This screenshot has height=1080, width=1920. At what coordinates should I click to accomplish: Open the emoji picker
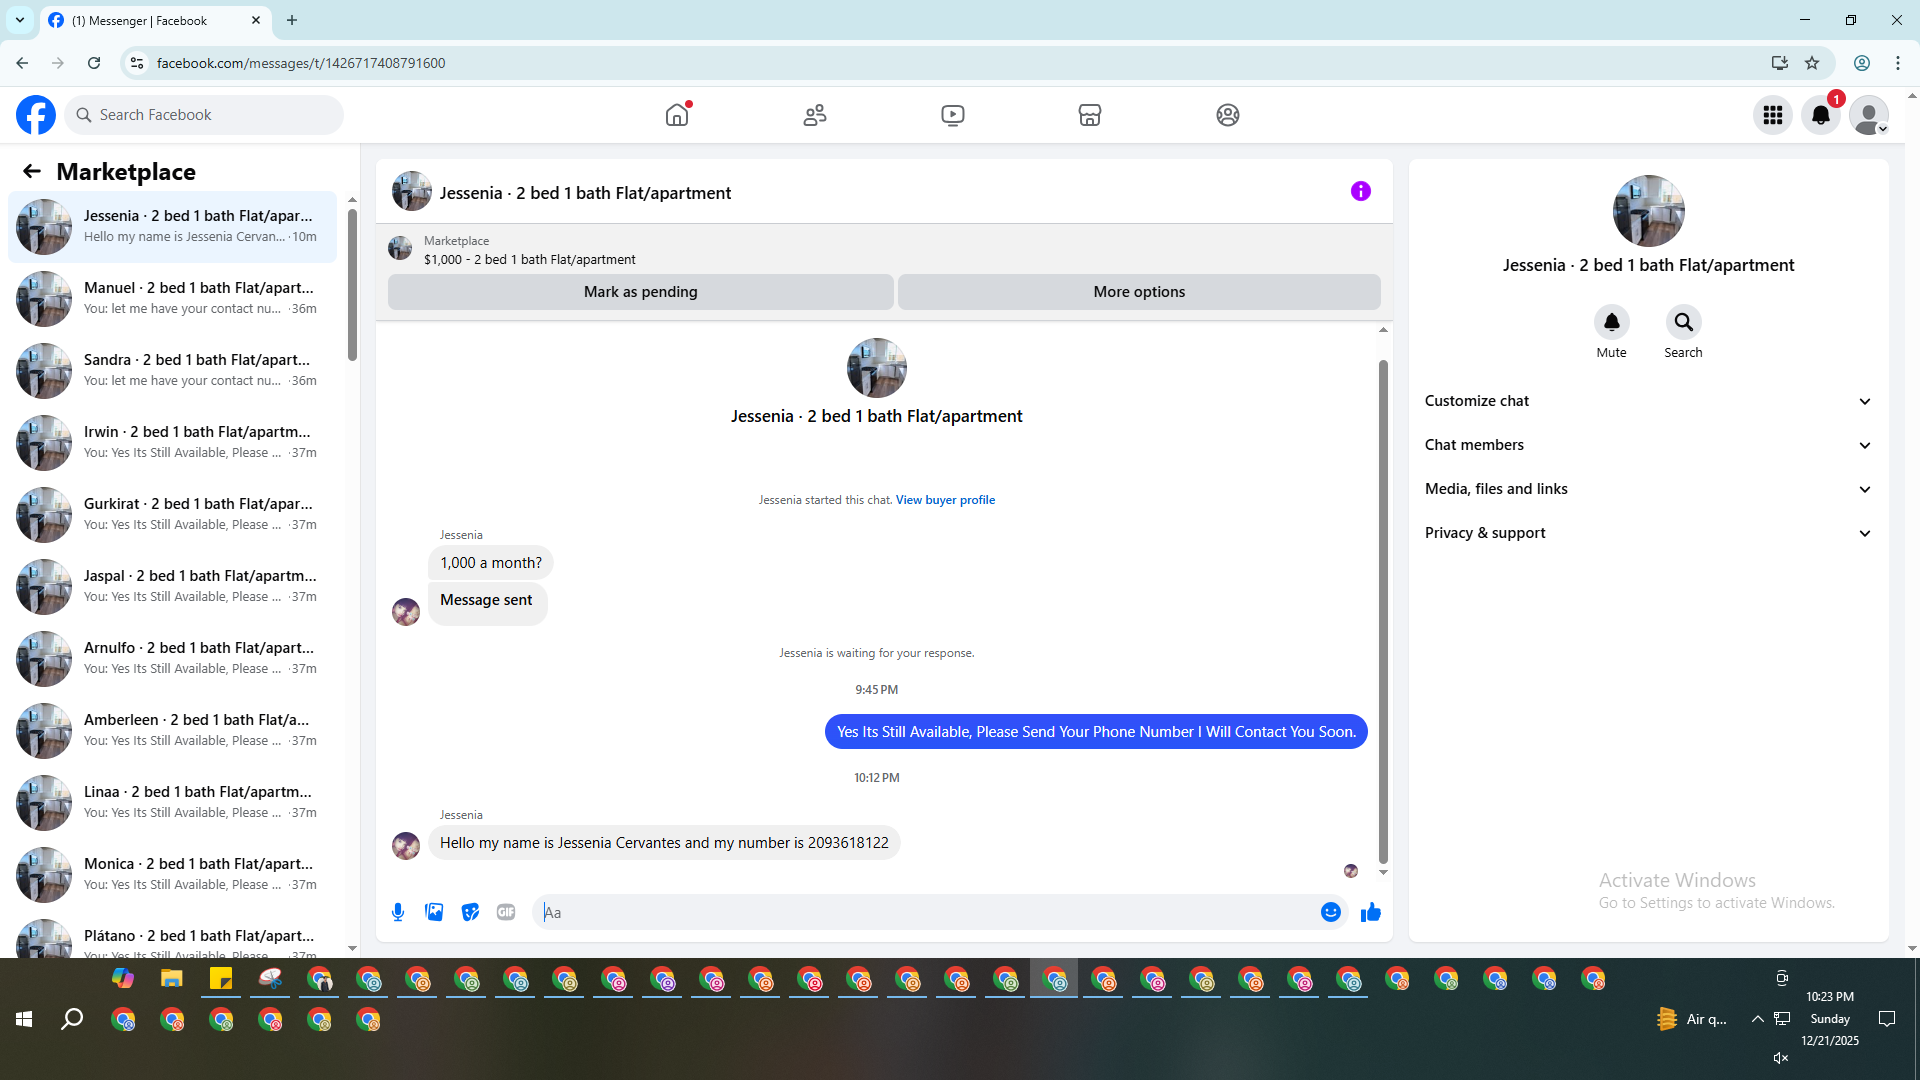[1331, 912]
